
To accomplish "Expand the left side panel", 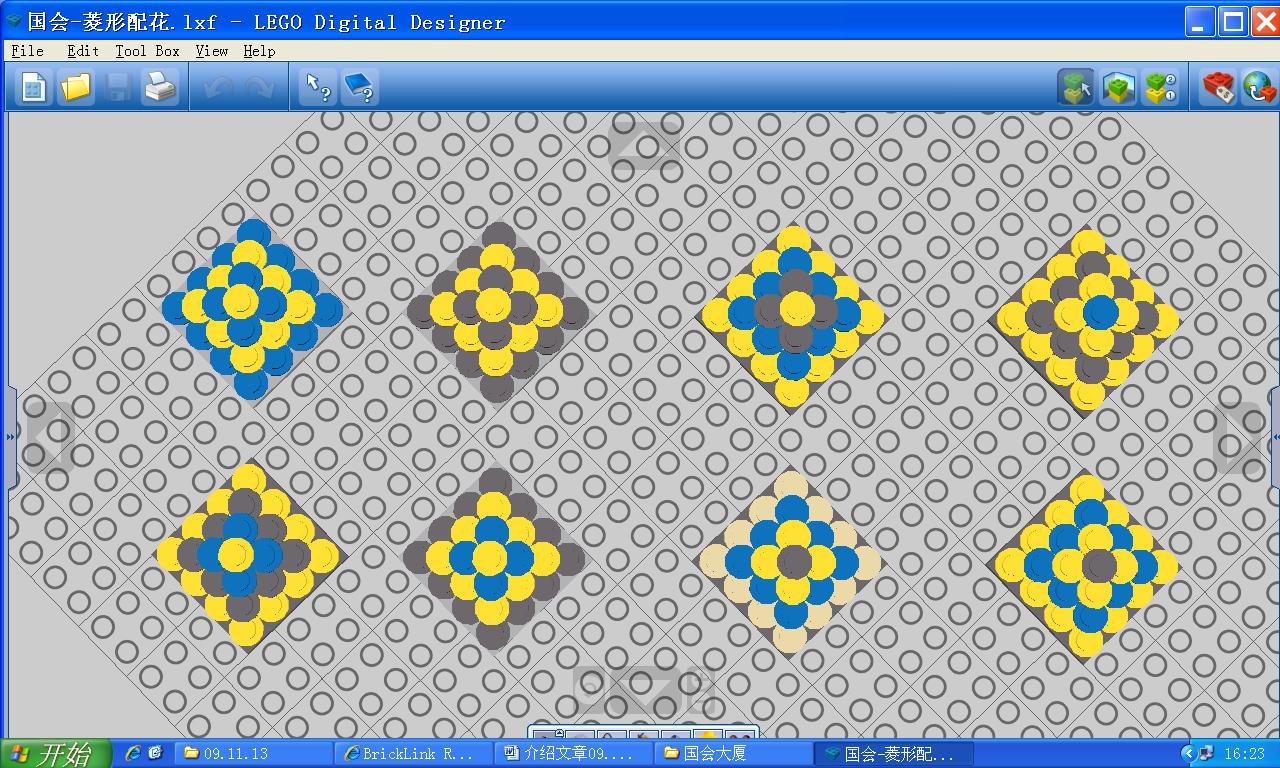I will pyautogui.click(x=12, y=437).
